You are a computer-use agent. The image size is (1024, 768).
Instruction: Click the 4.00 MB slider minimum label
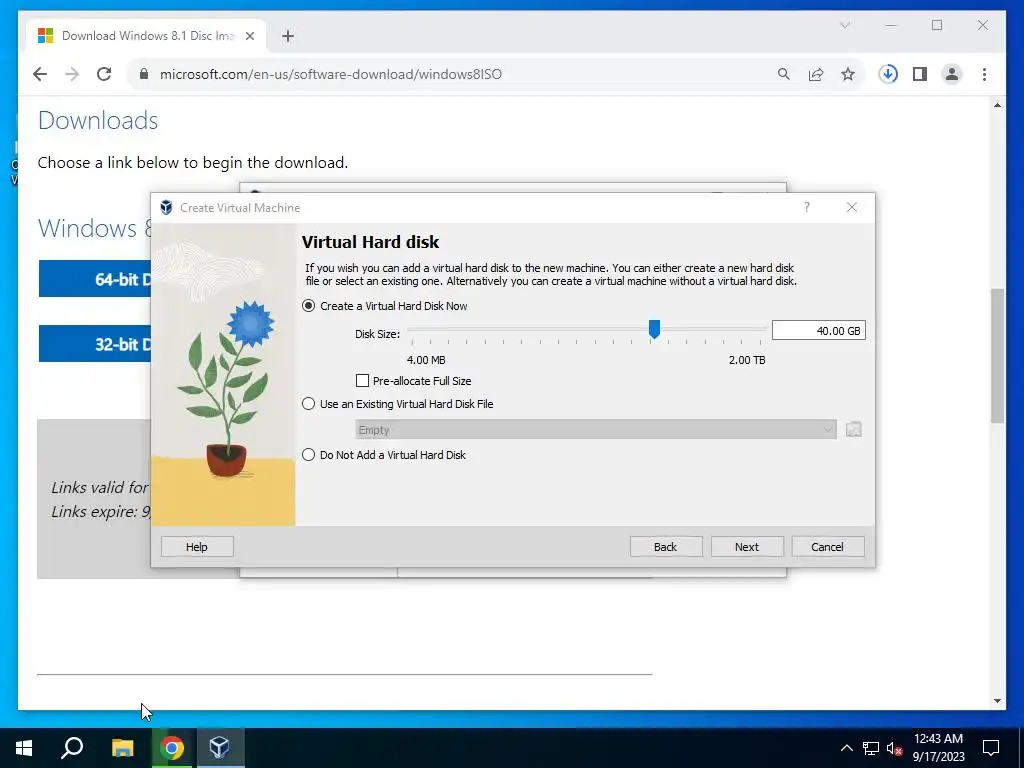[x=426, y=360]
